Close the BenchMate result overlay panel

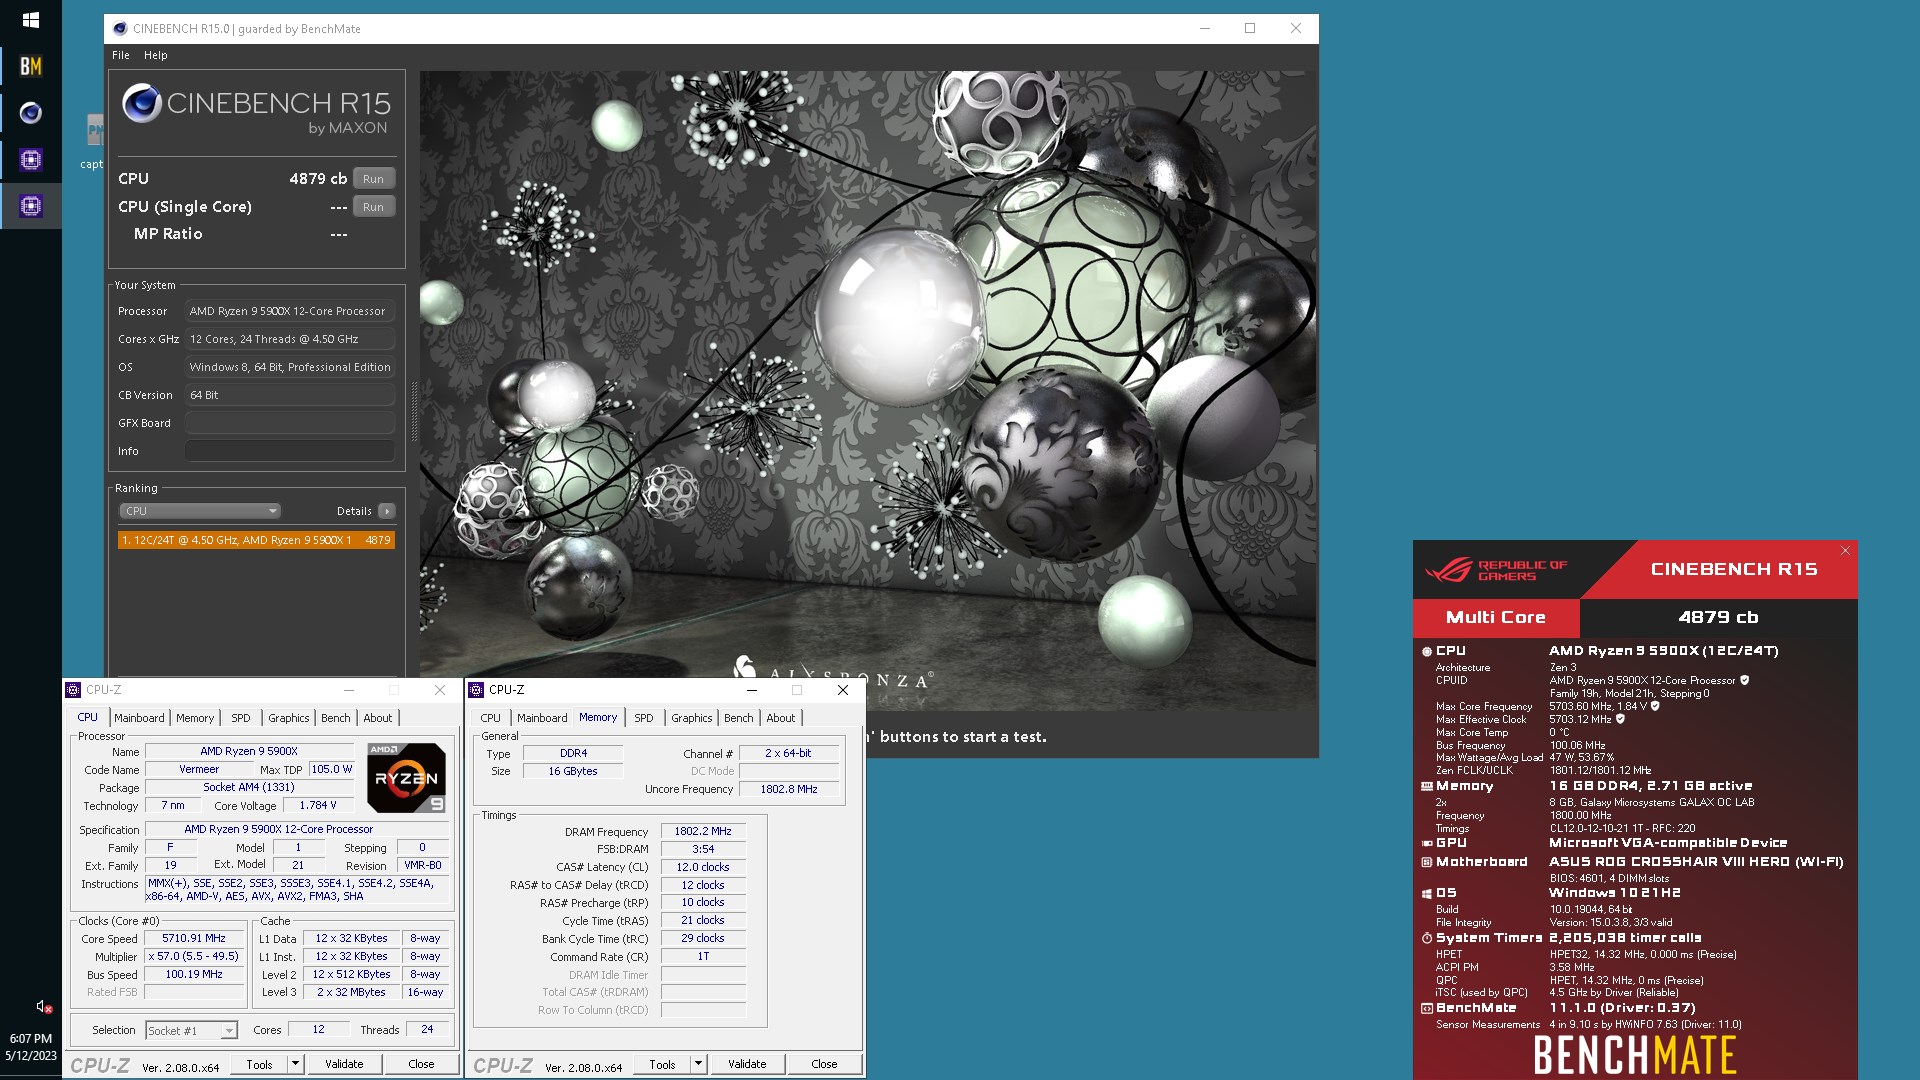[x=1845, y=551]
